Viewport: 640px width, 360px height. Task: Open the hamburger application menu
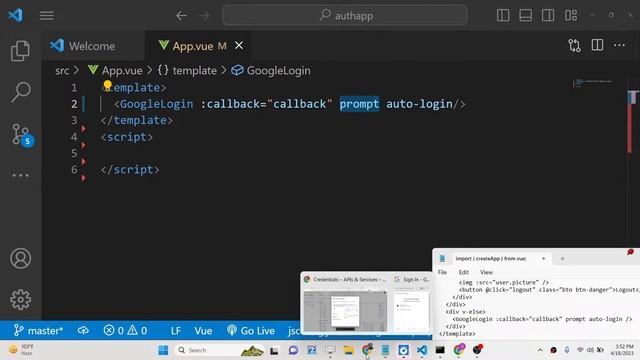tap(47, 16)
